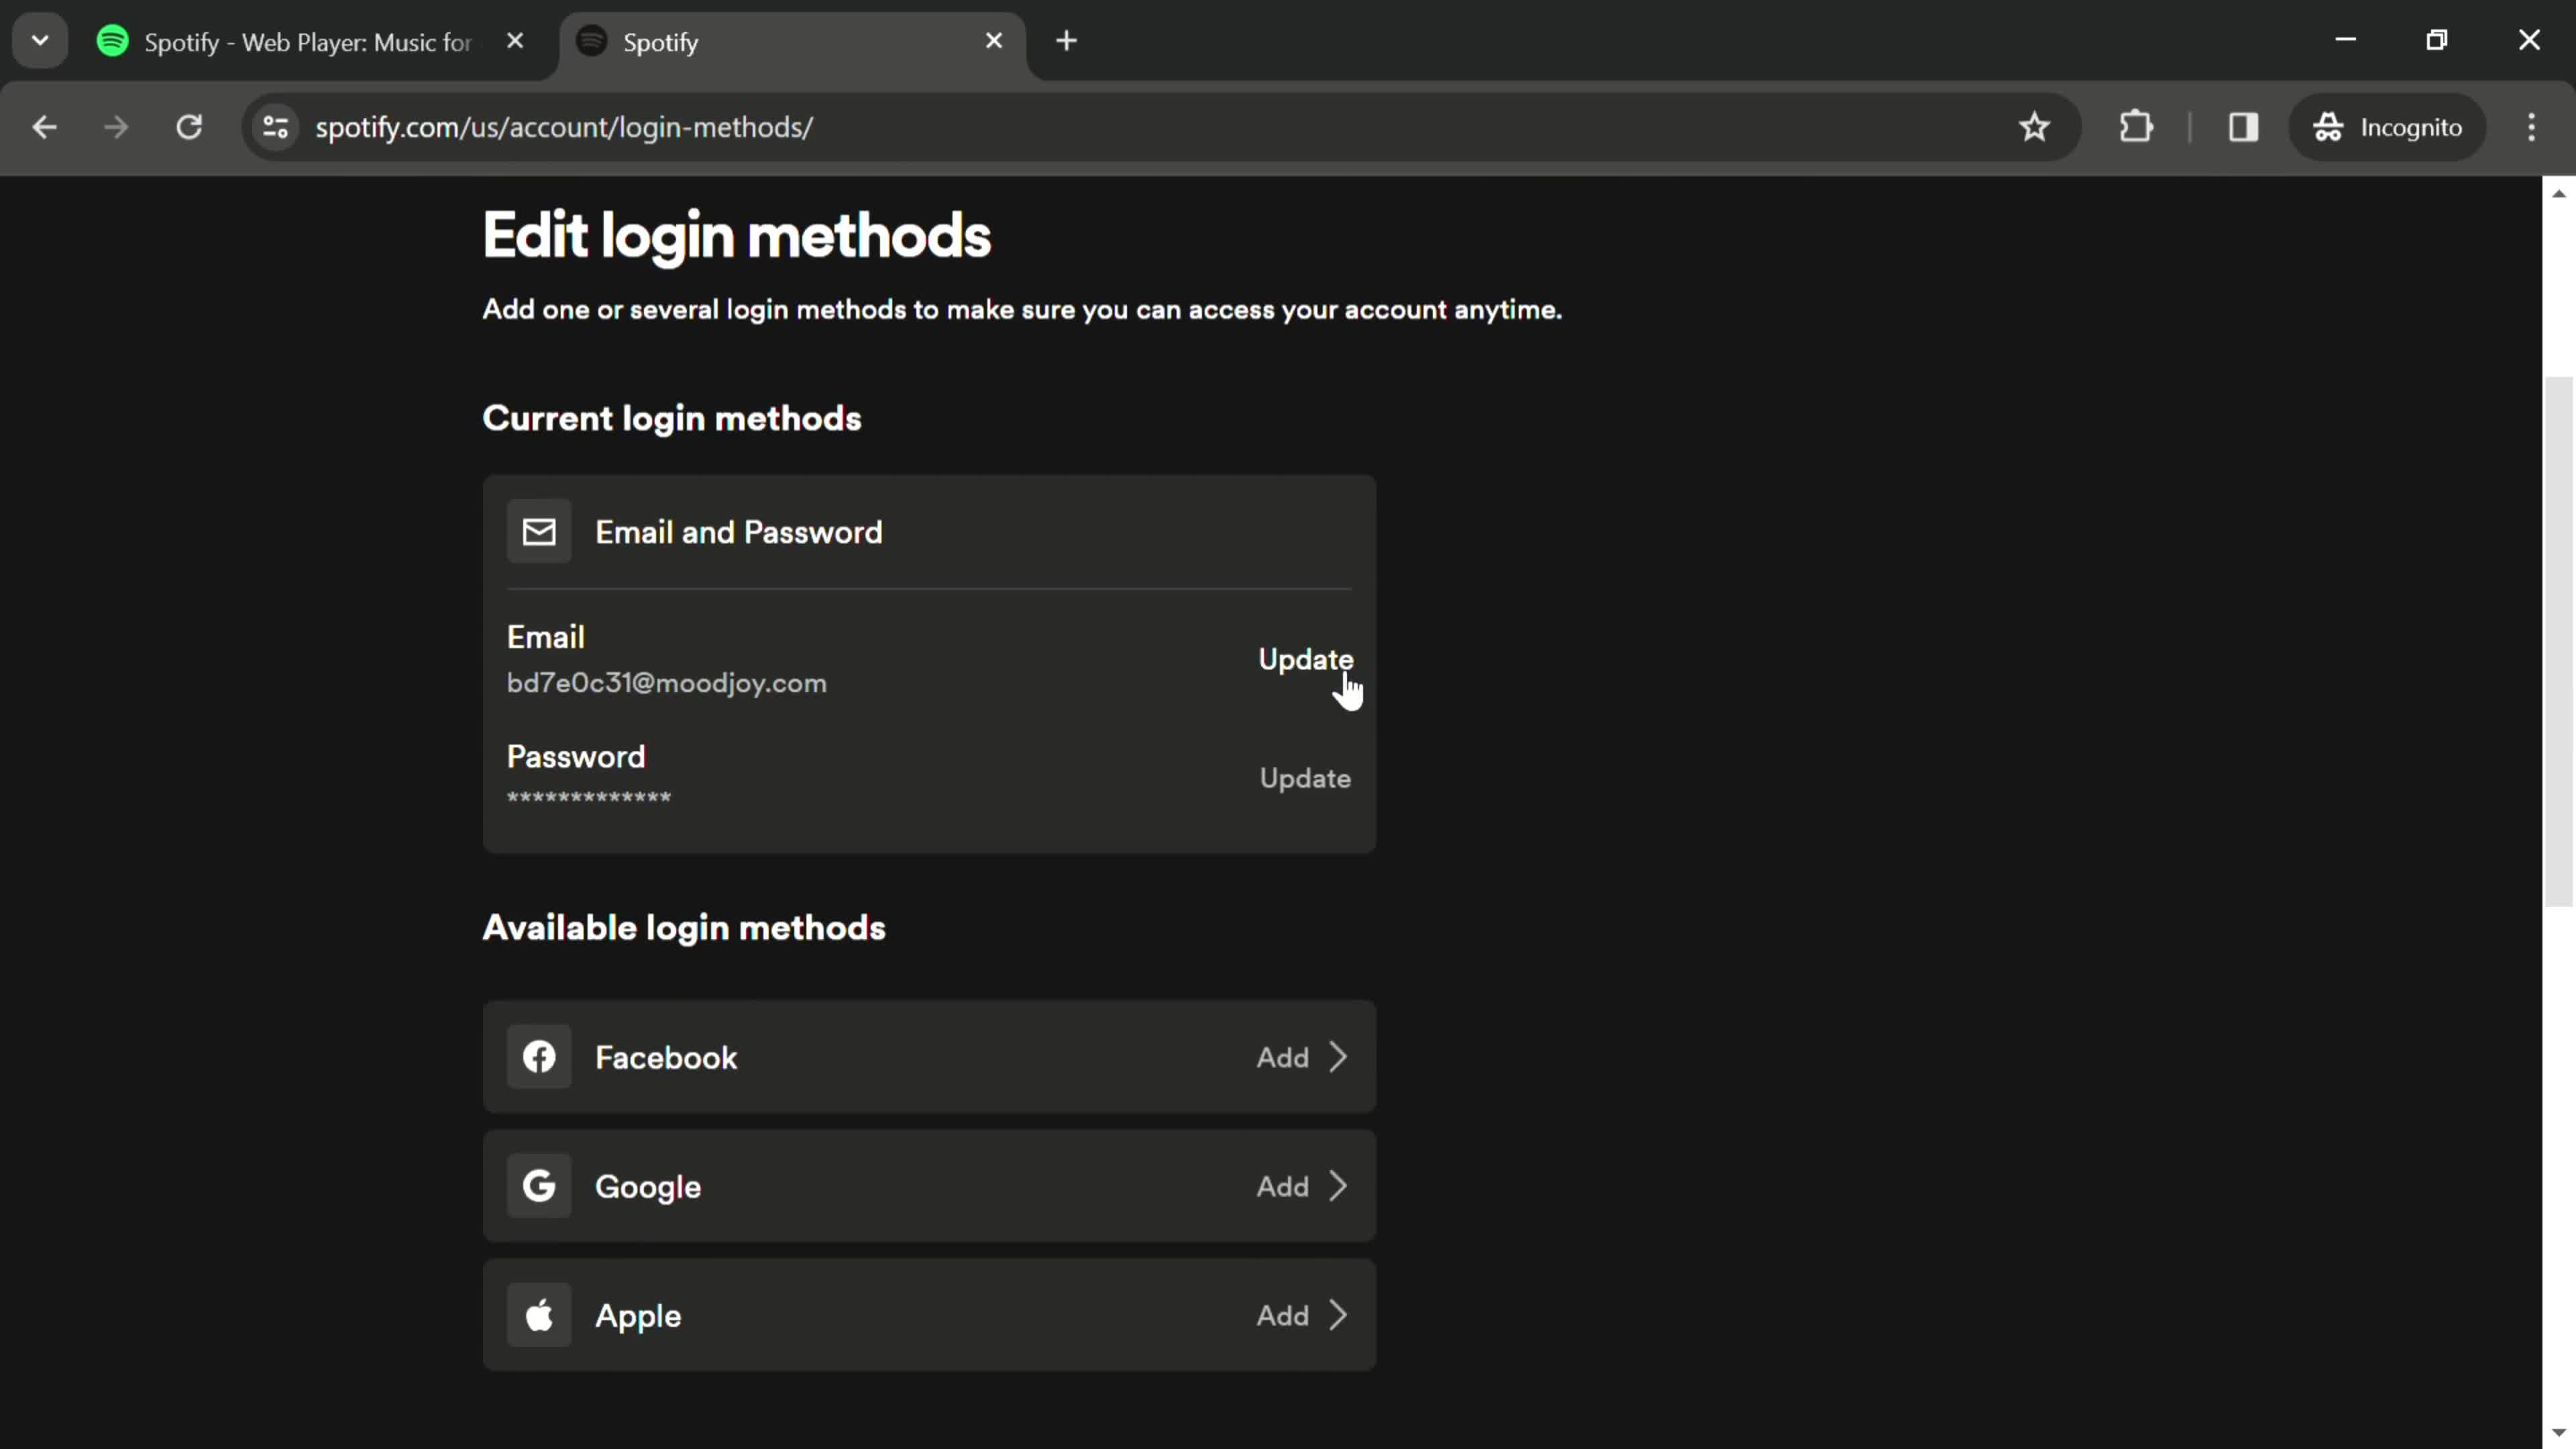Open the Chrome three-dot menu

[2531, 127]
